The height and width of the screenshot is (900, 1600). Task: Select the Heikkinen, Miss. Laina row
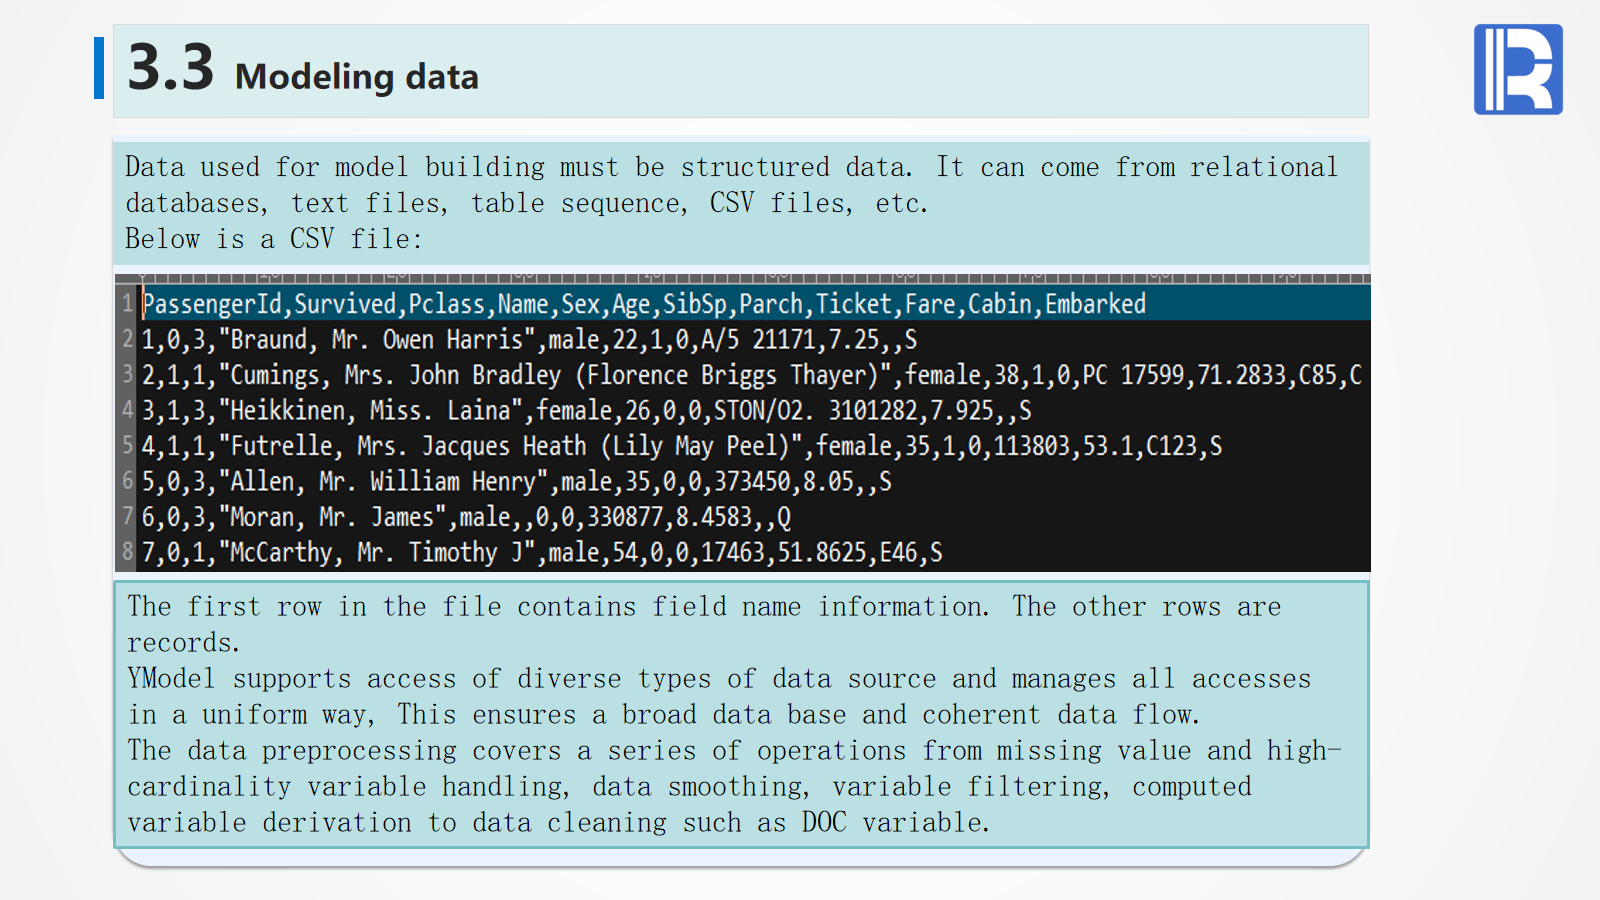(586, 411)
